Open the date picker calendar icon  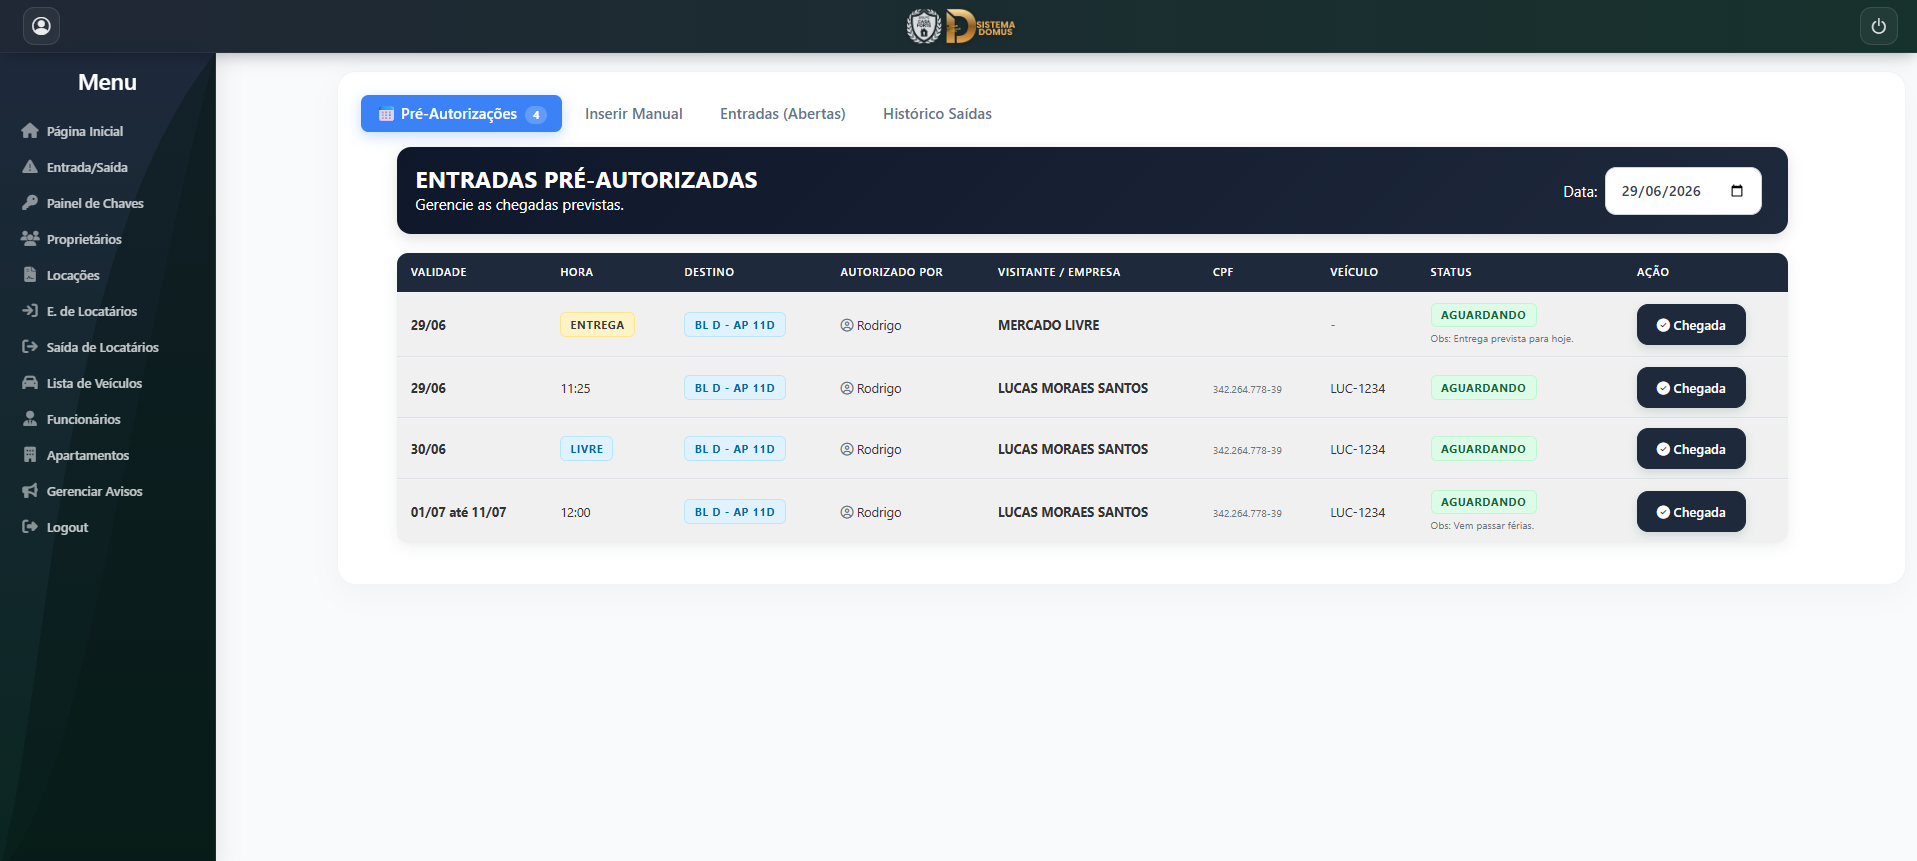click(1737, 191)
